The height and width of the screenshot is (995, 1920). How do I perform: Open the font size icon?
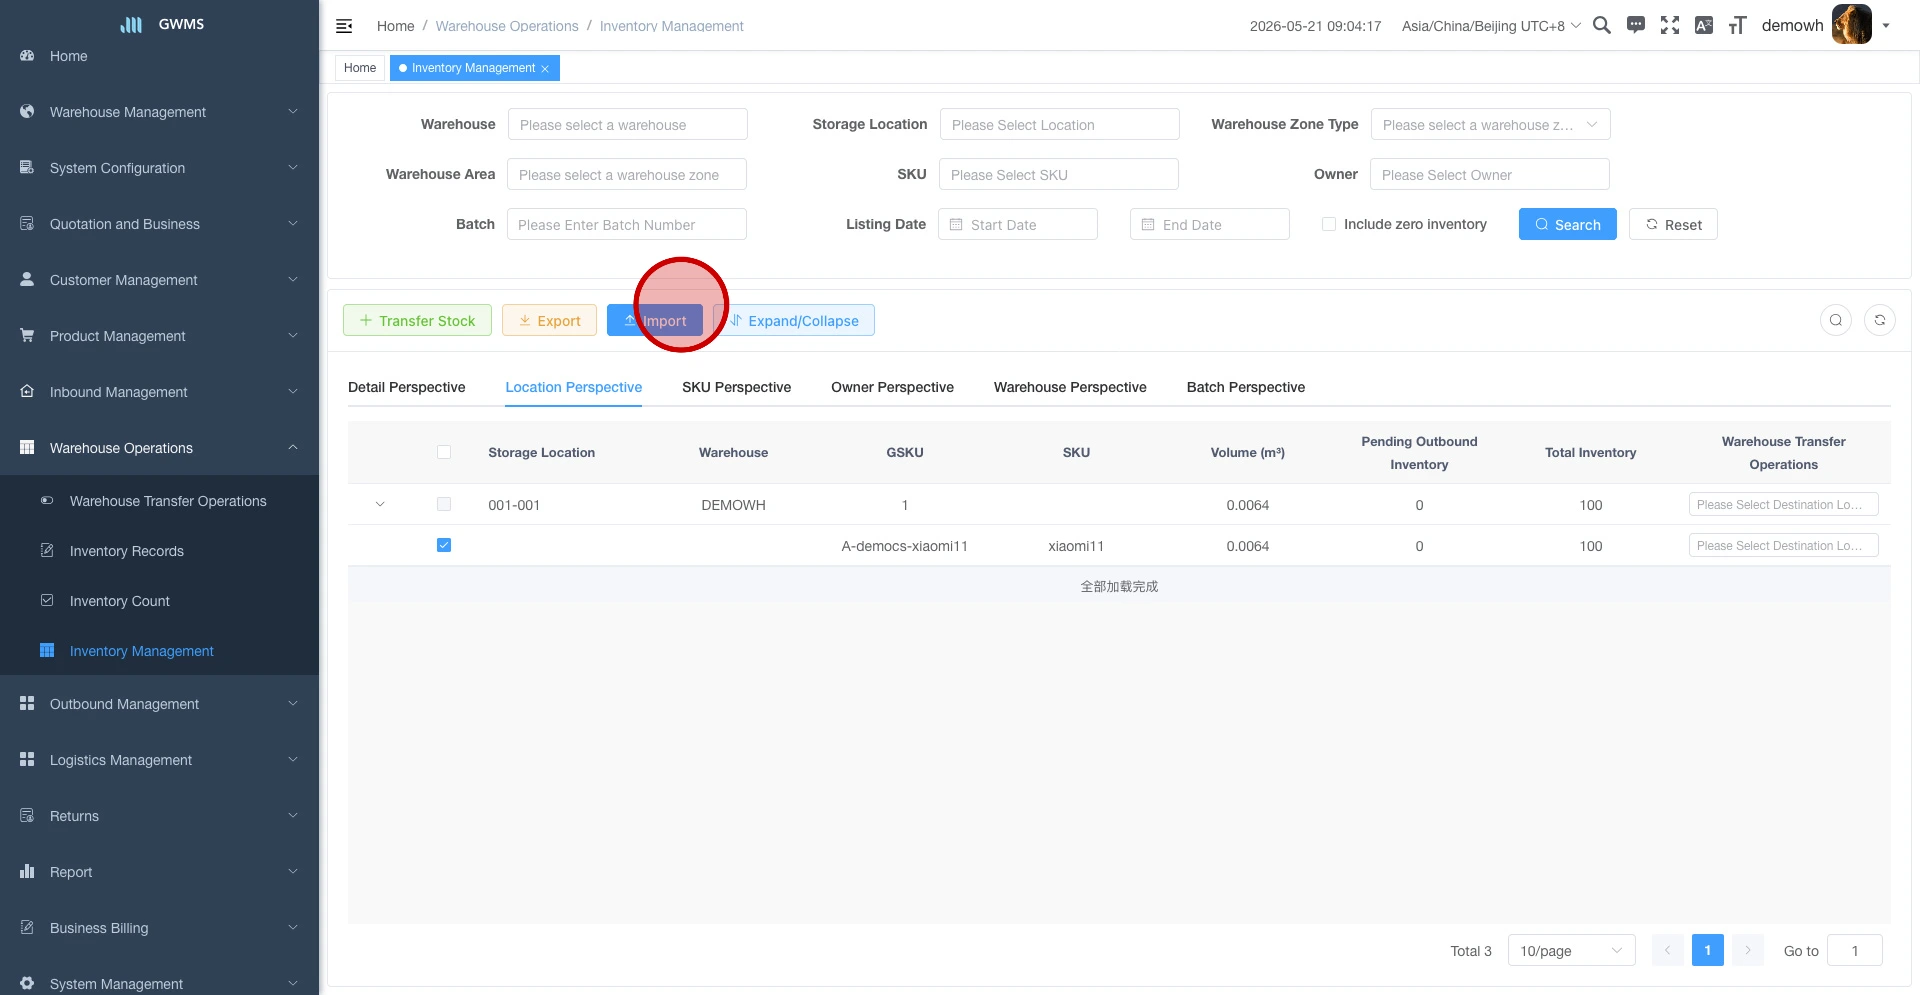tap(1738, 25)
